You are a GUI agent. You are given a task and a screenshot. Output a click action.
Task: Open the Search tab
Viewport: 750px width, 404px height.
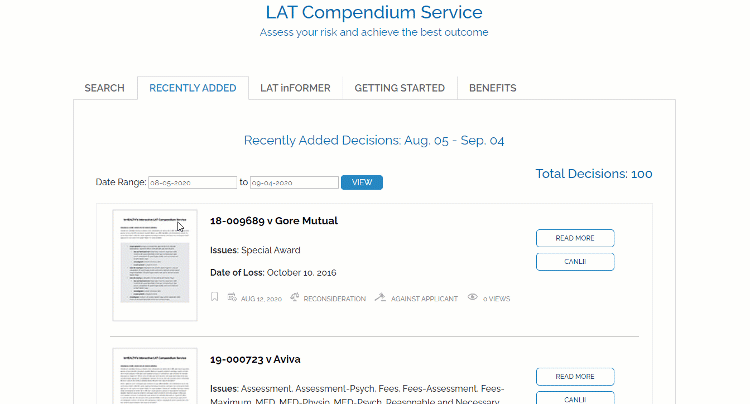coord(104,88)
